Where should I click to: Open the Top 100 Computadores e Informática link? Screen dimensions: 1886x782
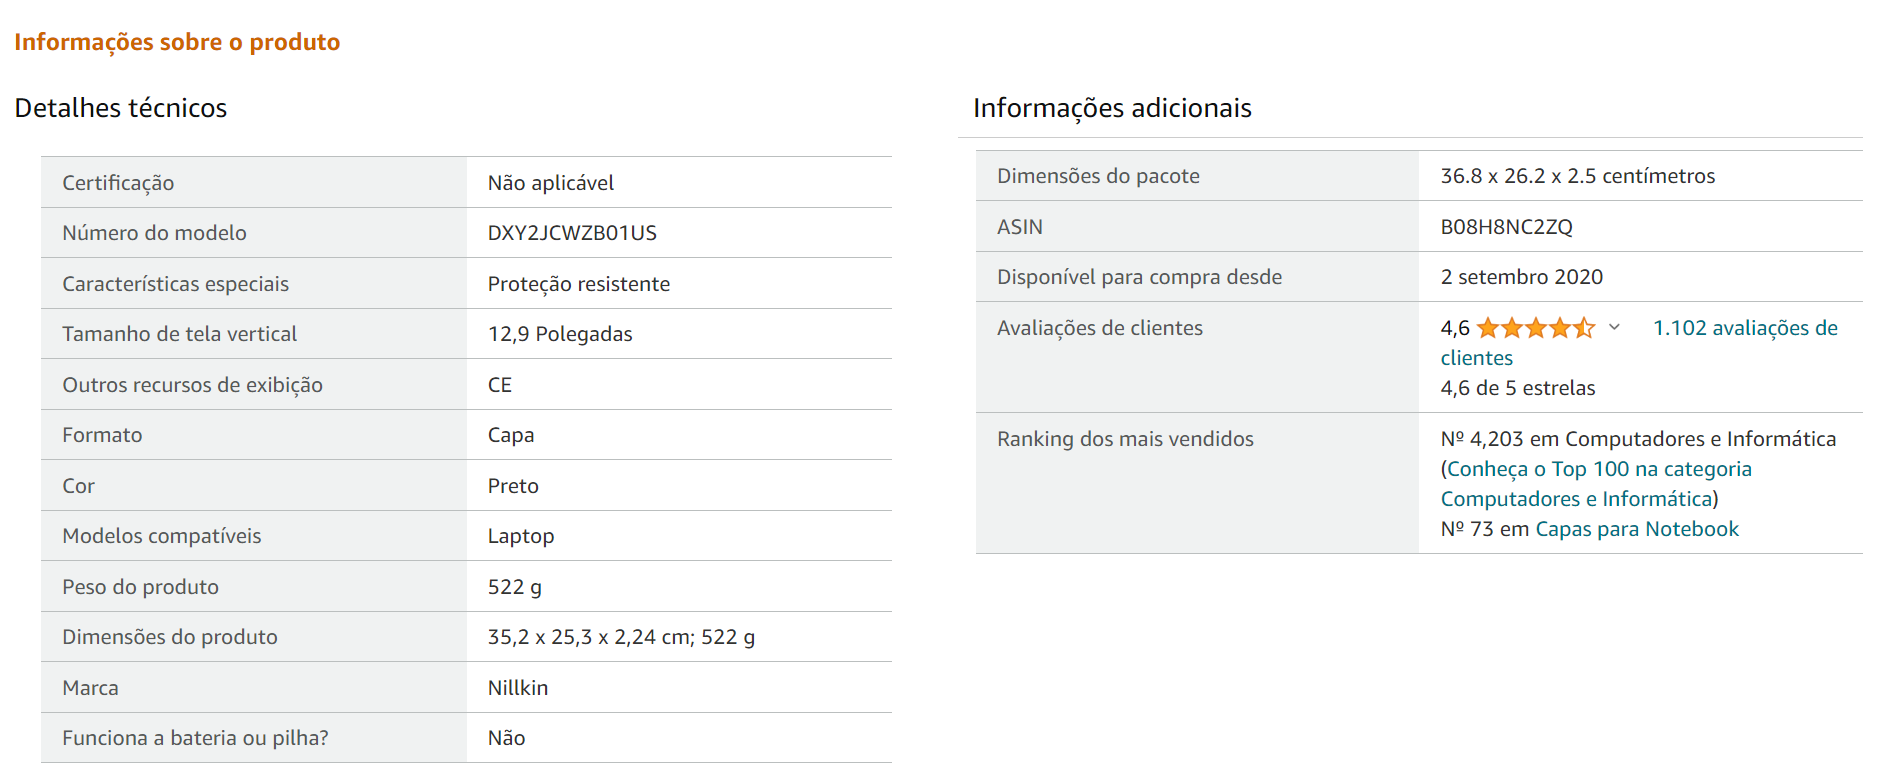pos(1598,484)
